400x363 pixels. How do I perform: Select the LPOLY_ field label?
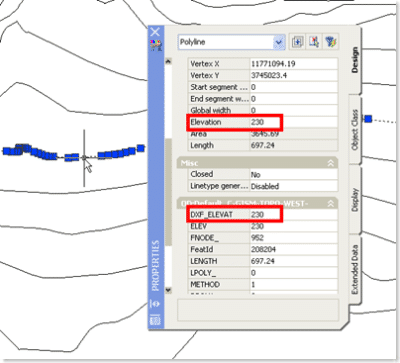[x=203, y=273]
